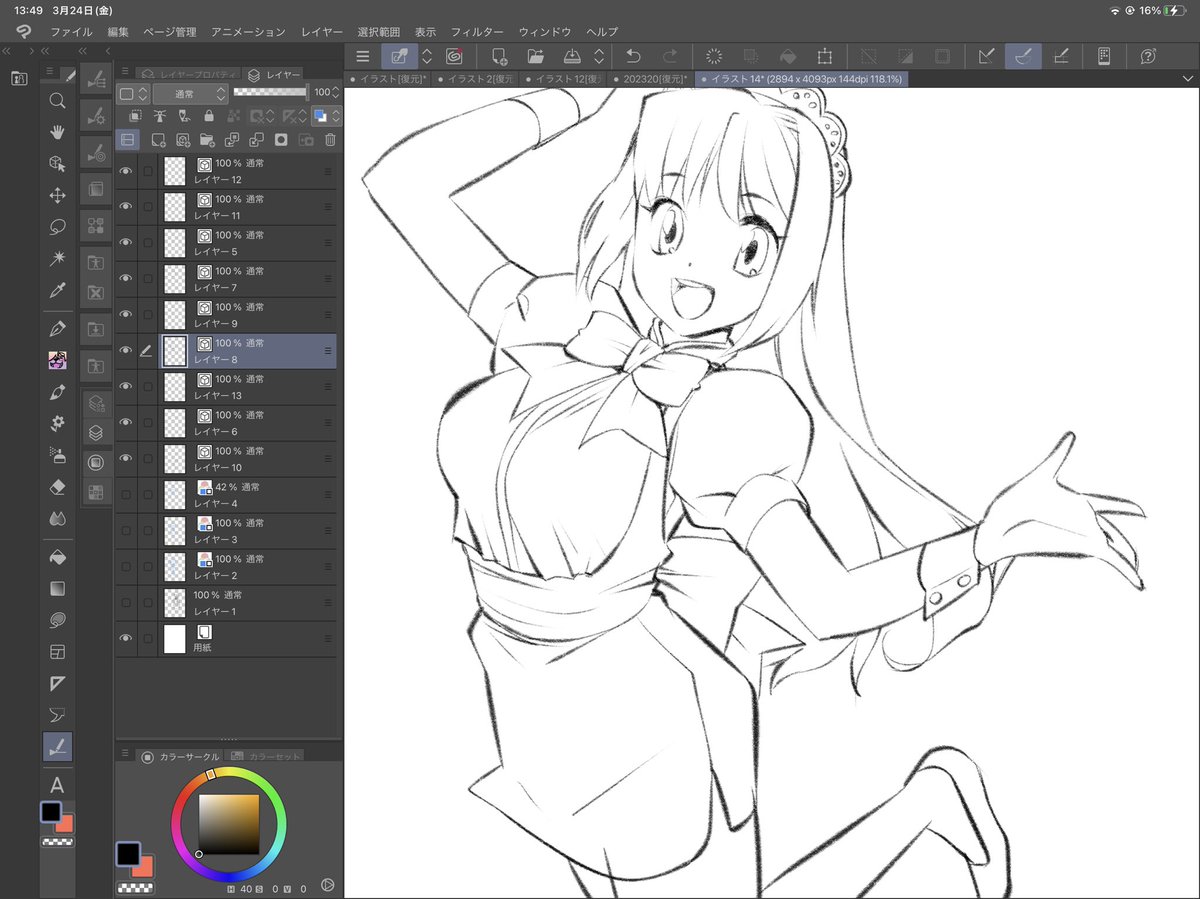Open the command bar hamburger menu
This screenshot has height=899, width=1200.
(x=362, y=56)
